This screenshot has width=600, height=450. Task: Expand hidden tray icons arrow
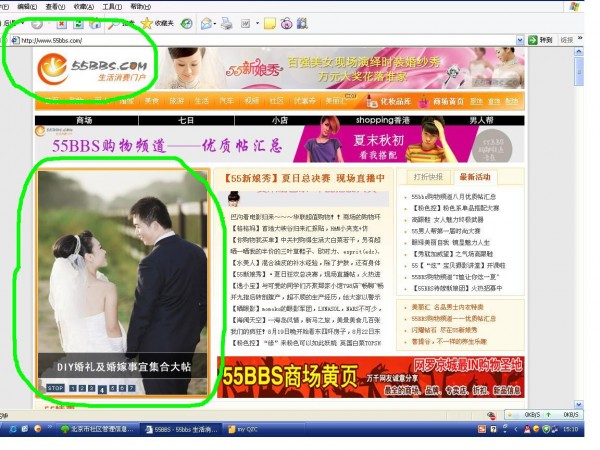[515, 429]
